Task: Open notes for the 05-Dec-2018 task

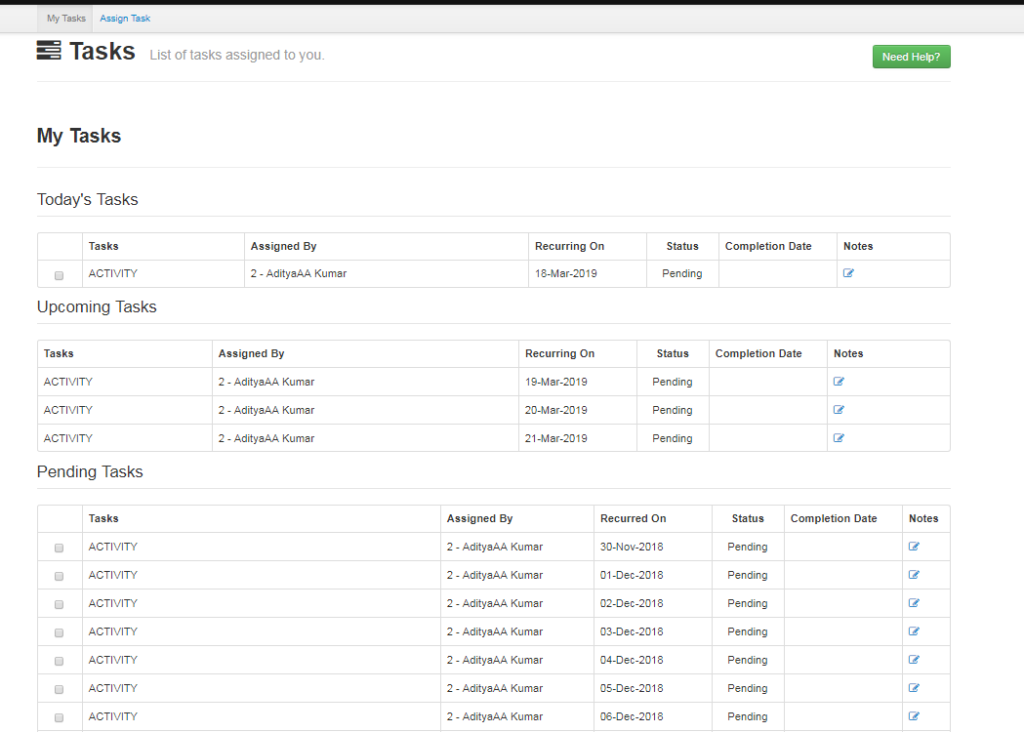Action: [911, 688]
